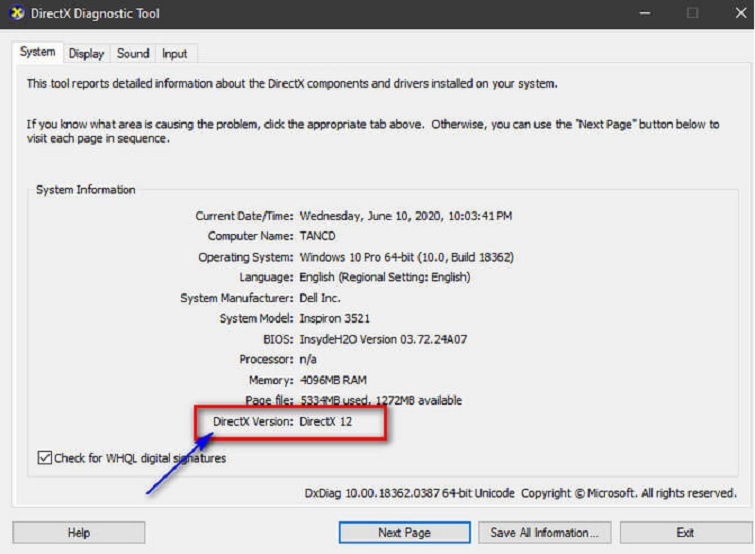This screenshot has width=755, height=554.
Task: Minimize the DirectX Diagnostic Tool window
Action: (x=646, y=14)
